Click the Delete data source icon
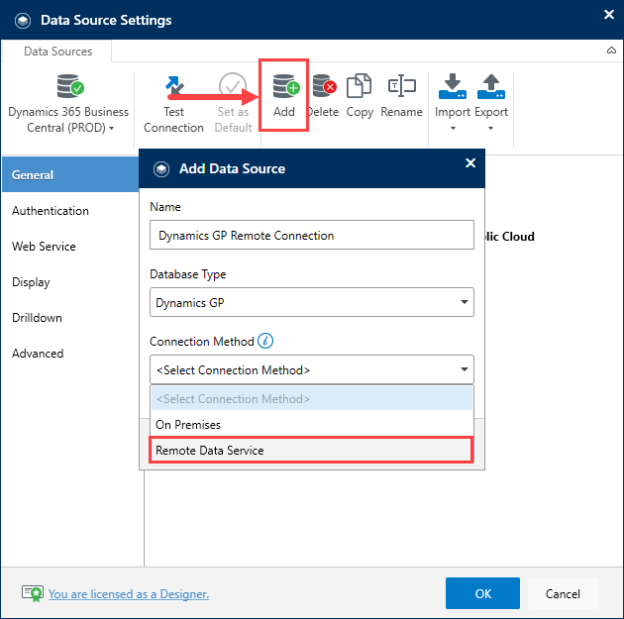 pyautogui.click(x=324, y=86)
